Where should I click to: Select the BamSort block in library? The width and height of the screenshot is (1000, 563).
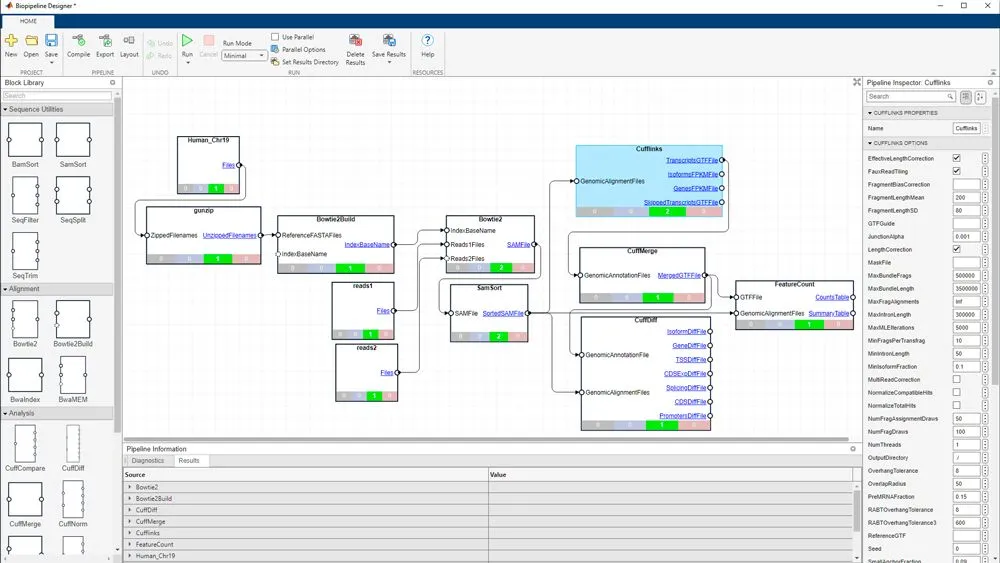click(x=25, y=140)
